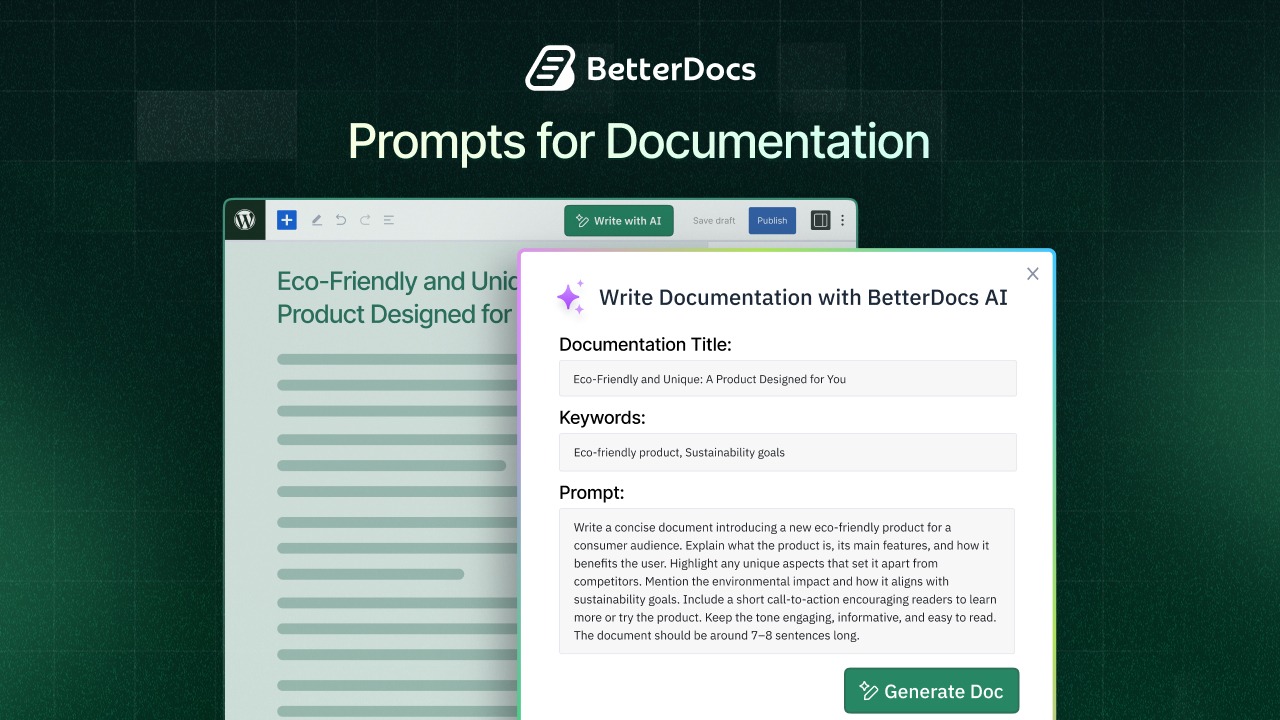Click the WordPress logo in the editor toolbar
The height and width of the screenshot is (720, 1280).
[x=245, y=220]
